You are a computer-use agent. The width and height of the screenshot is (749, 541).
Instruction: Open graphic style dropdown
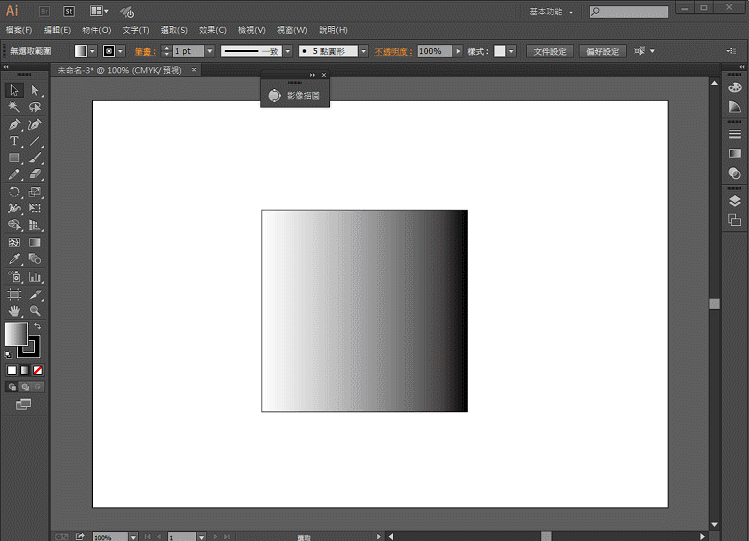coord(512,51)
